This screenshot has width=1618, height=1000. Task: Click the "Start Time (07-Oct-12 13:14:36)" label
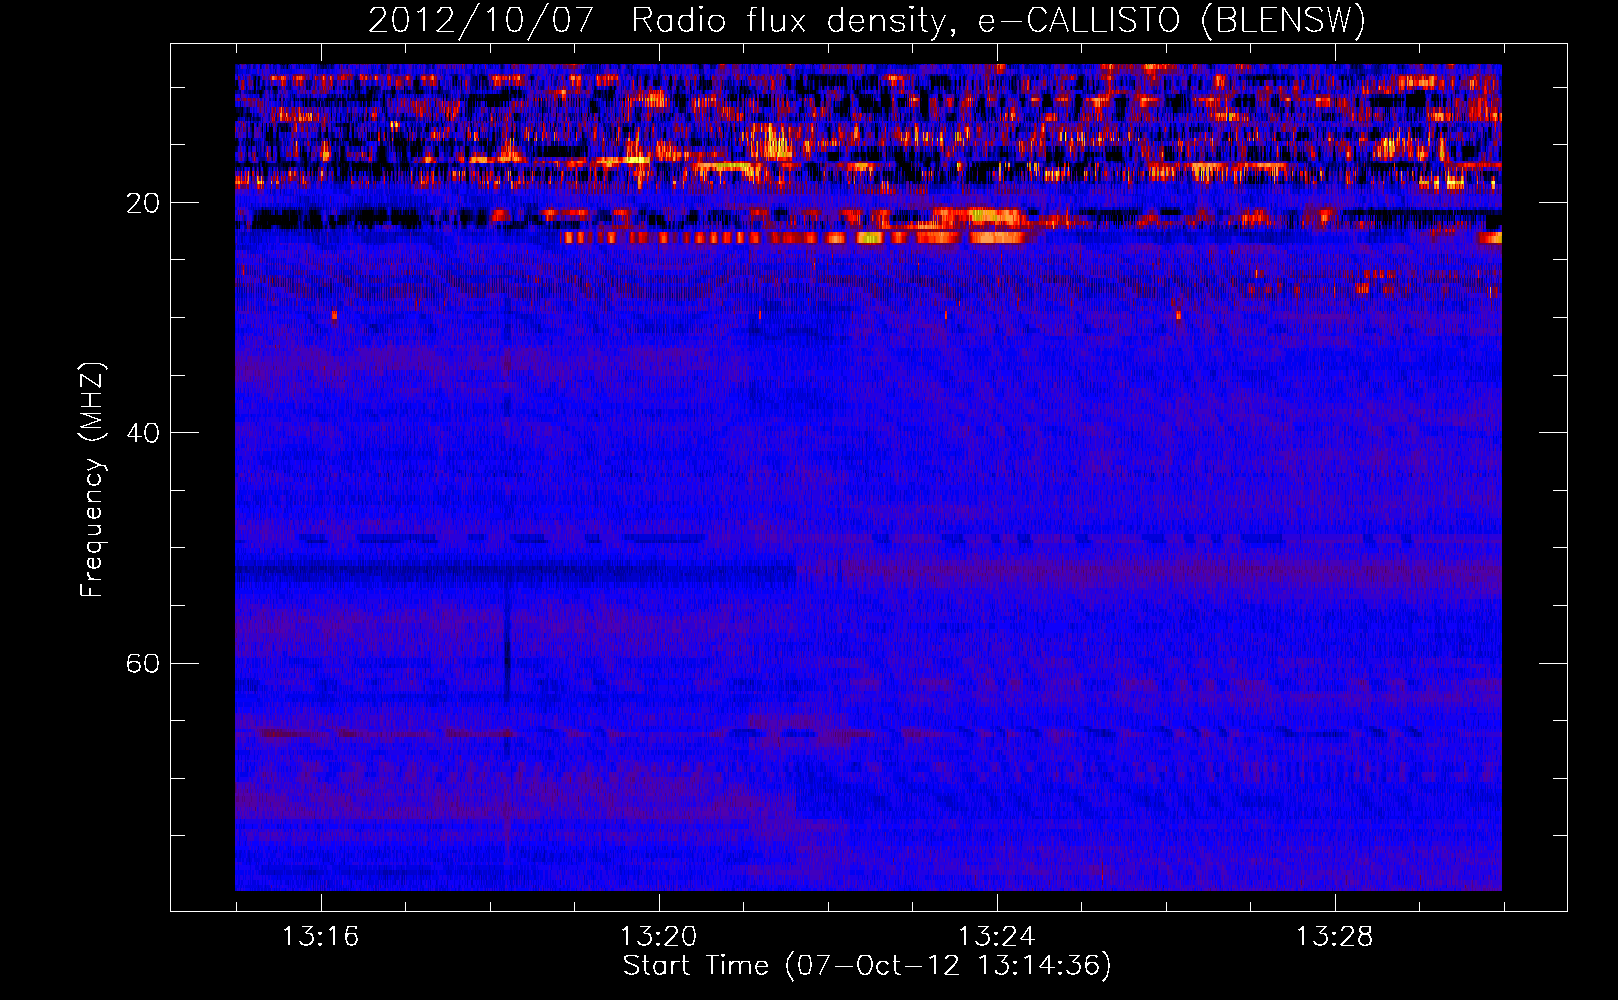click(867, 966)
